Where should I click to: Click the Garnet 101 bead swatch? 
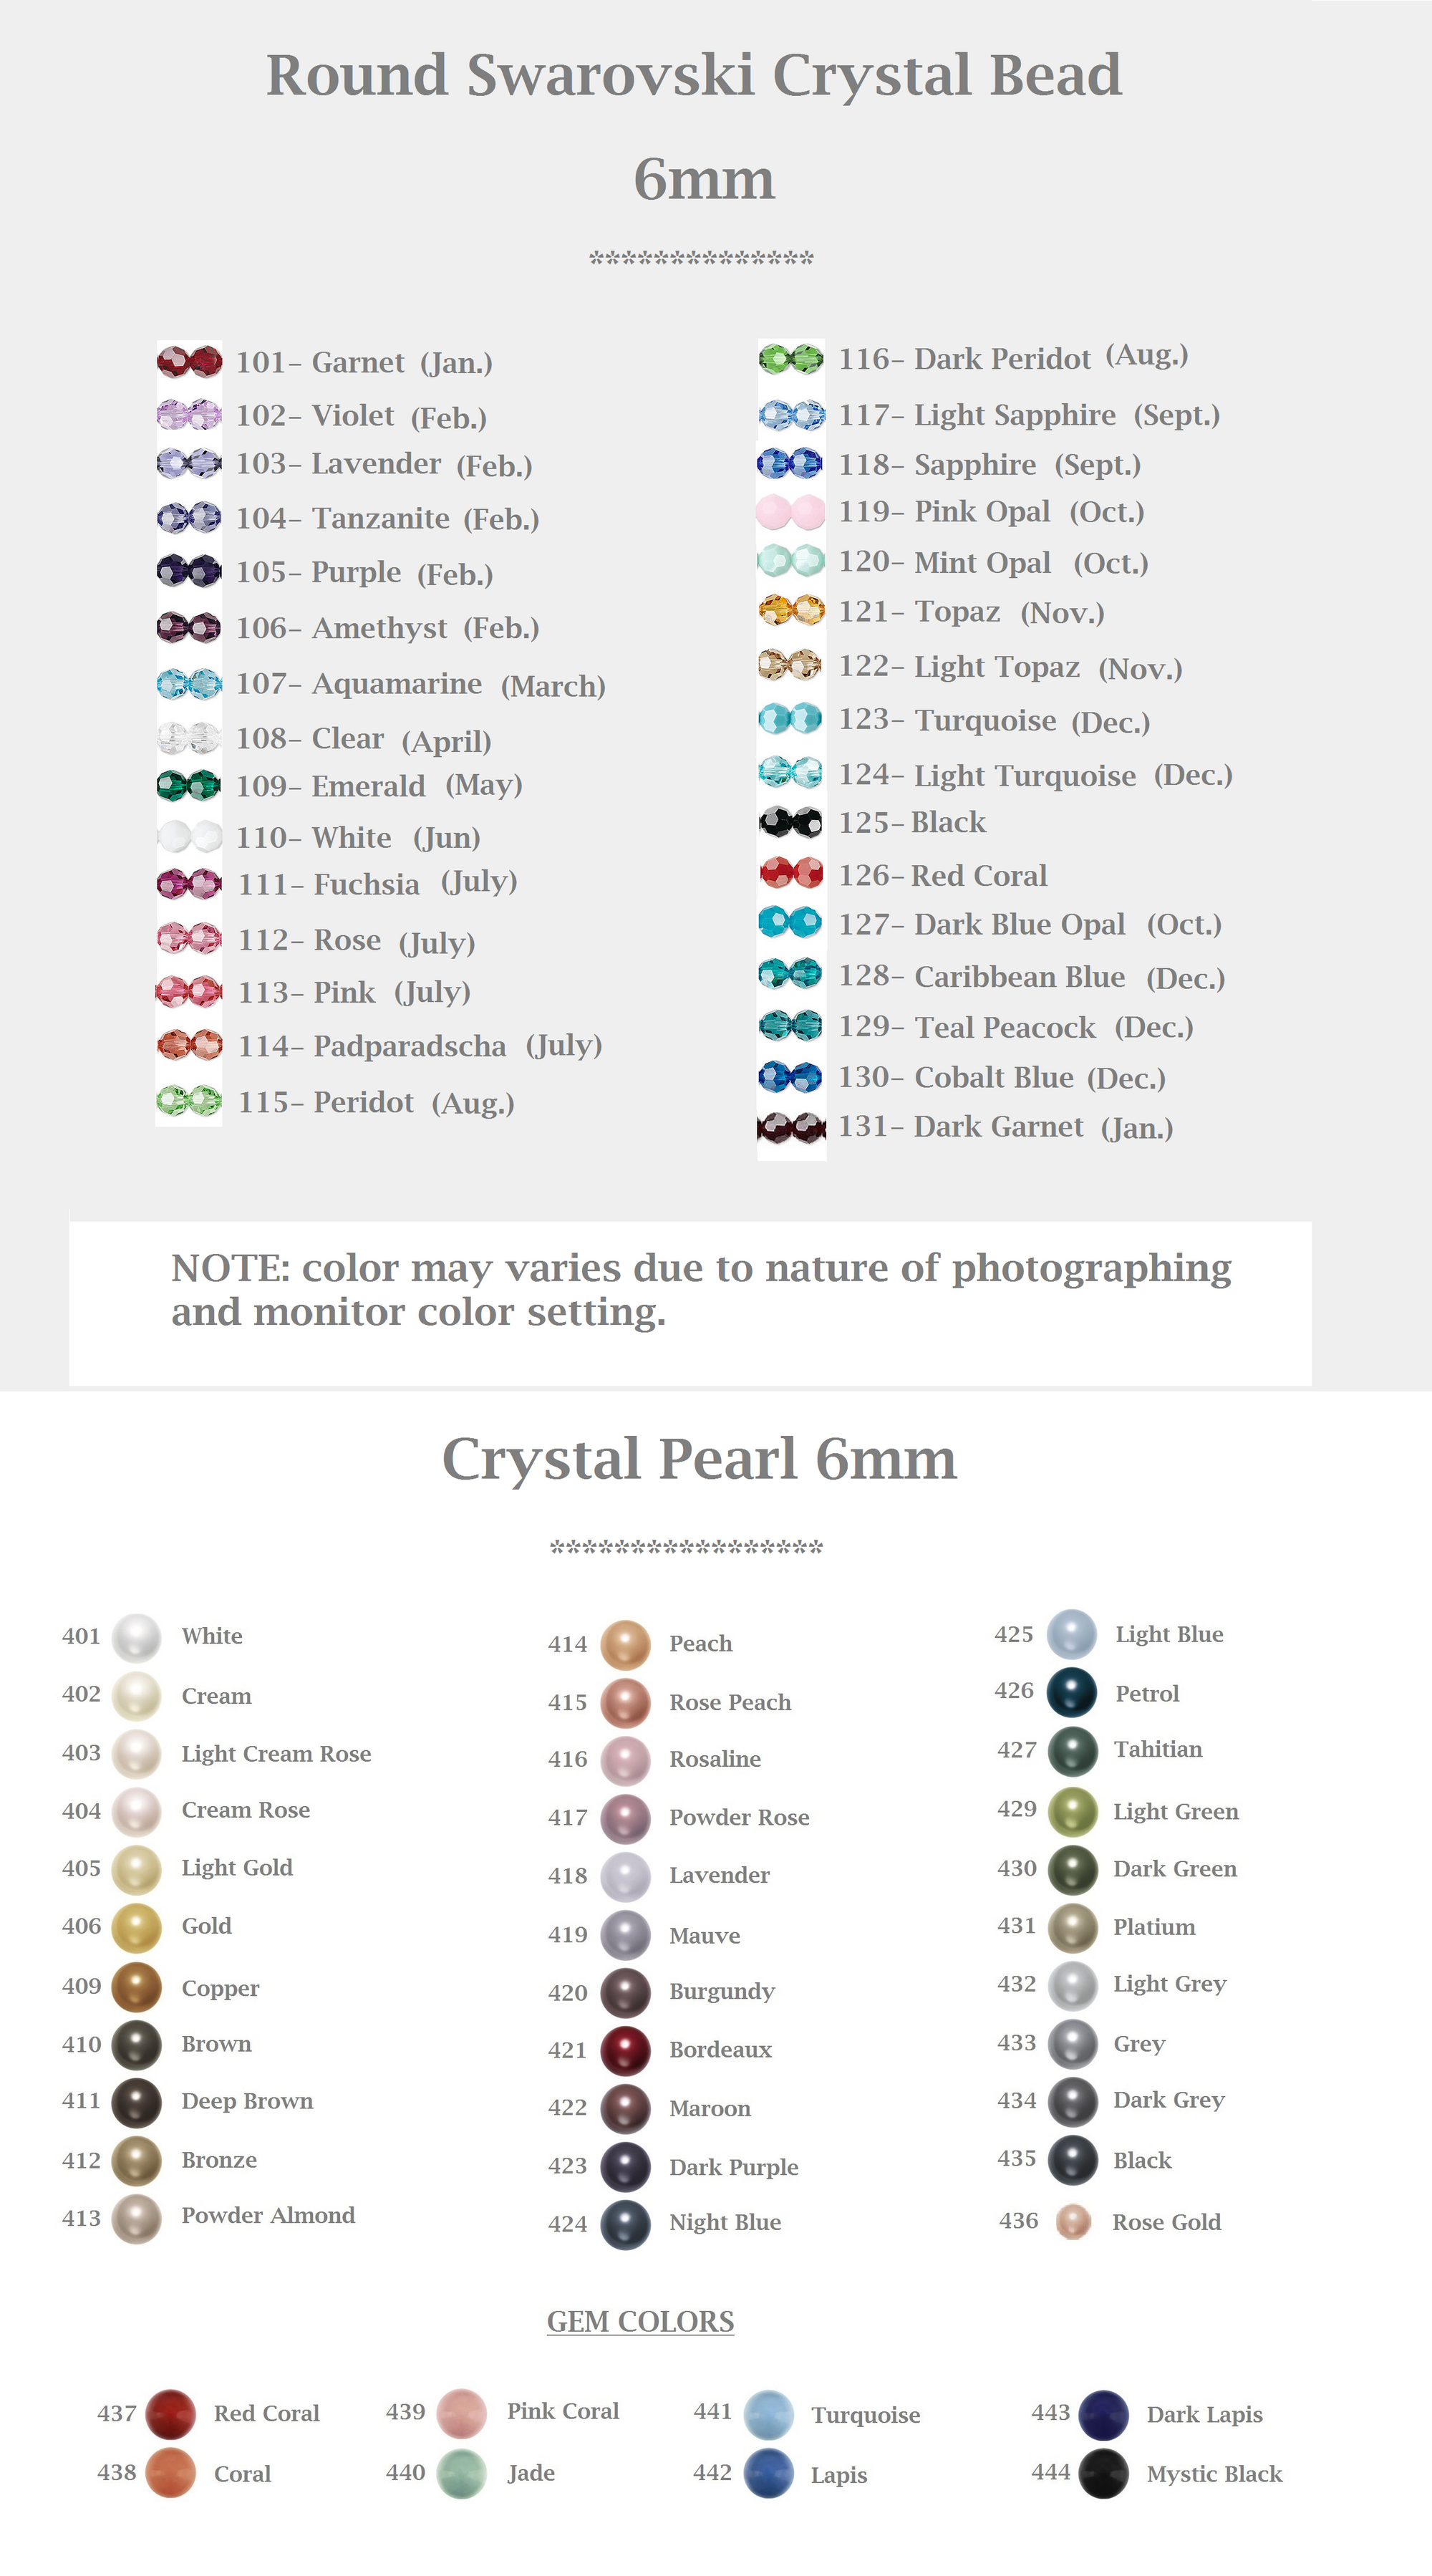tap(189, 362)
